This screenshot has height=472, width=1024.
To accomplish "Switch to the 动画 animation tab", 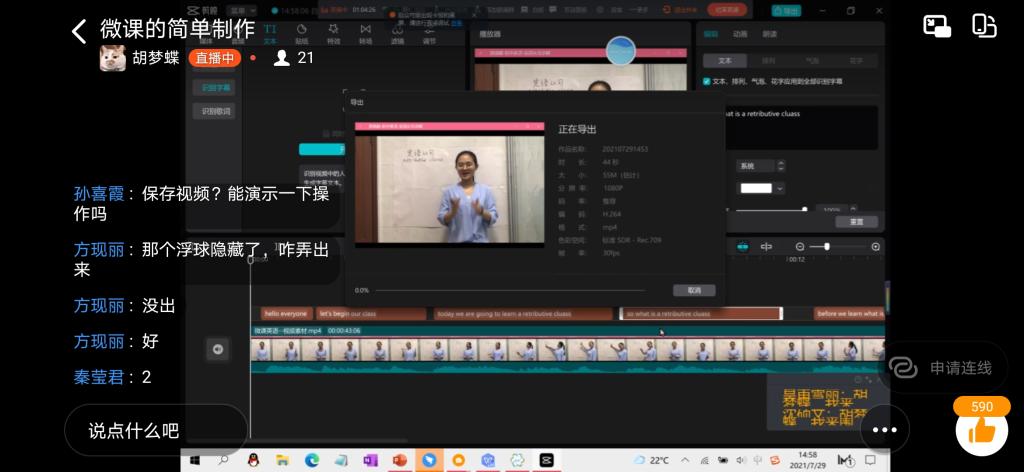I will pos(740,33).
